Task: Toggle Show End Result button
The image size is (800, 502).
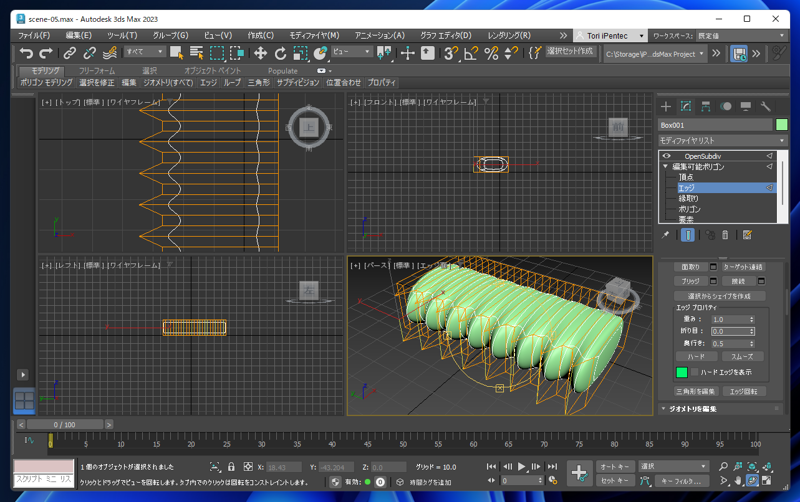Action: [688, 235]
